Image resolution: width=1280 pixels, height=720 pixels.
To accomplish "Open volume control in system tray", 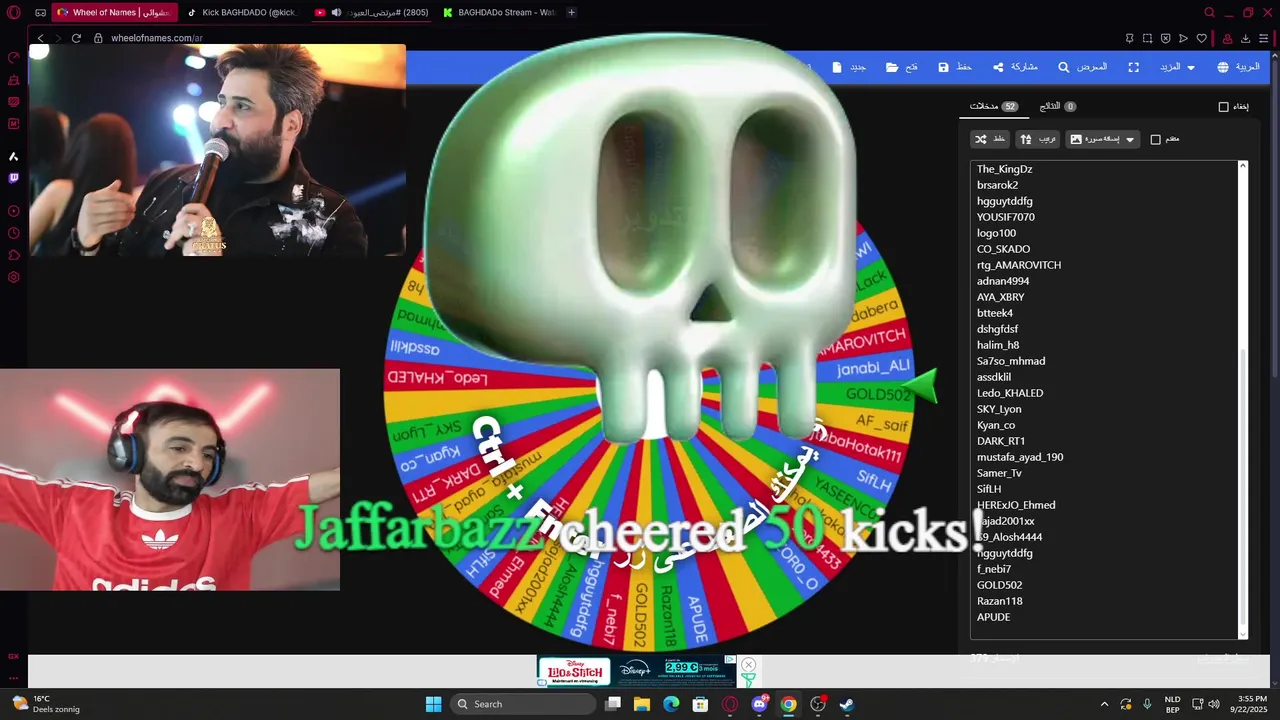I will pos(1212,704).
